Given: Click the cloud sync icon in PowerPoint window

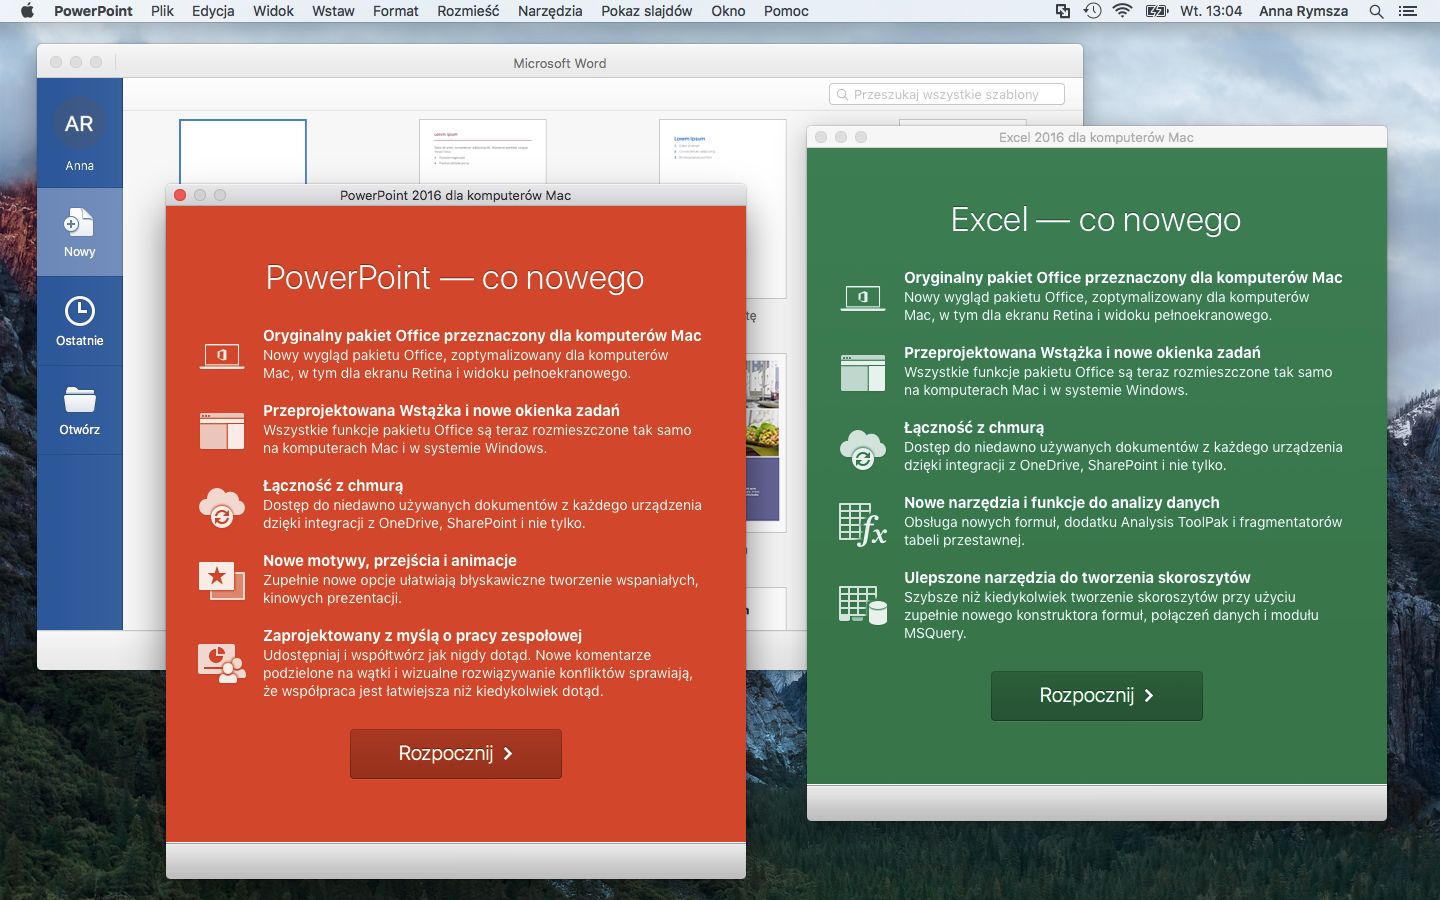Looking at the screenshot, I should [x=222, y=507].
